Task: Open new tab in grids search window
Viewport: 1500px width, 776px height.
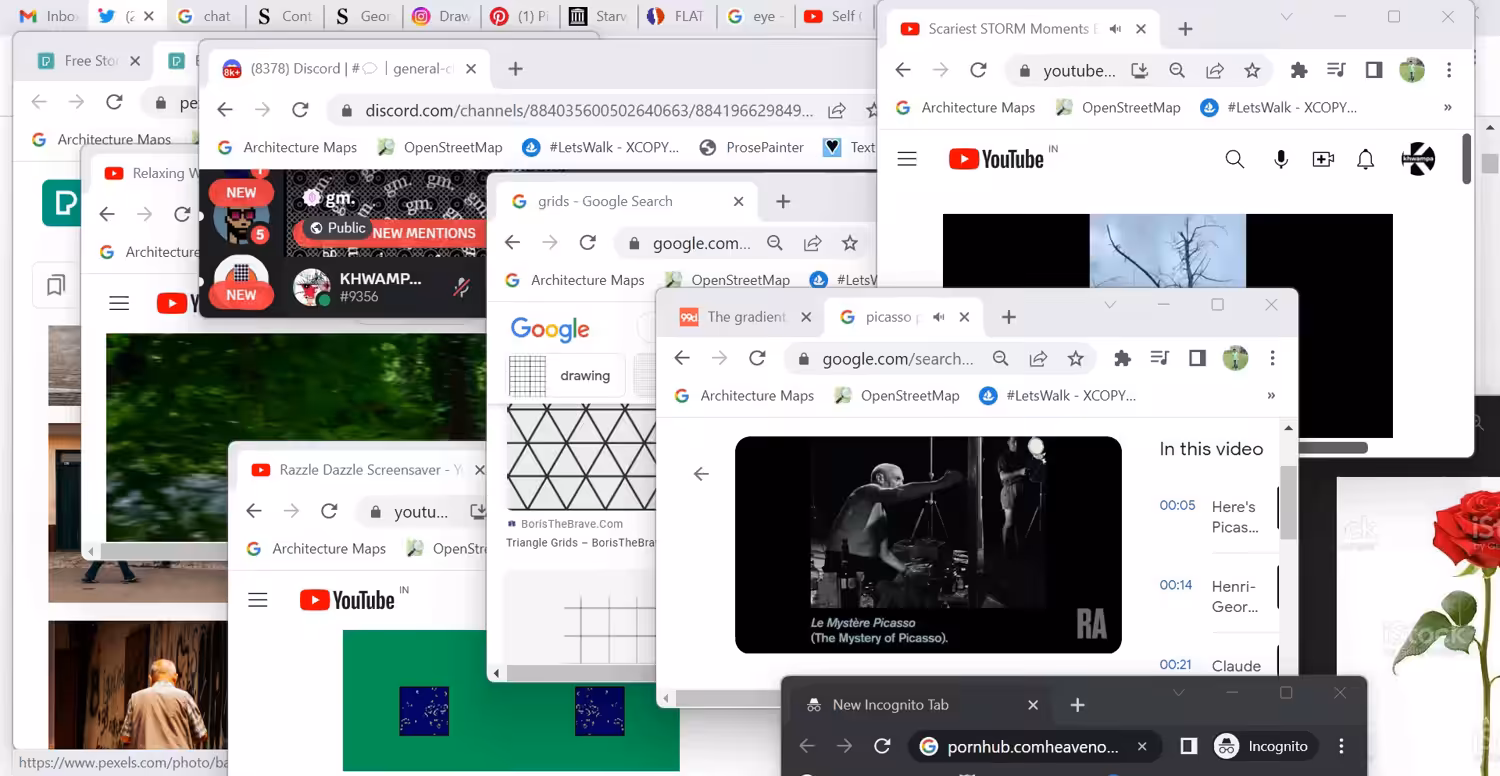Action: (x=783, y=201)
